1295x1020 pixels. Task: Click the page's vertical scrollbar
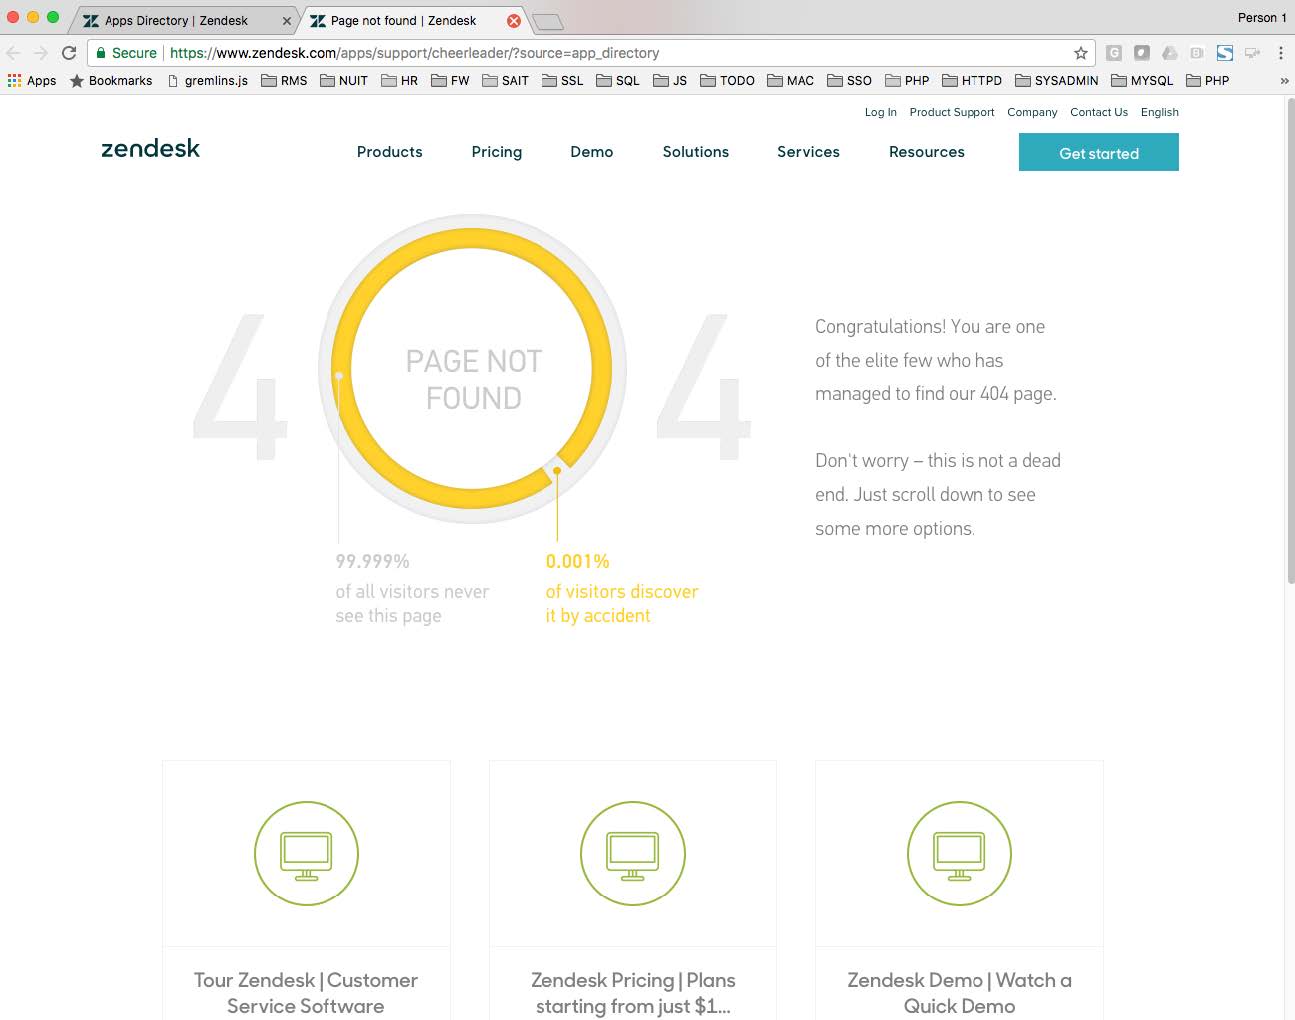[x=1288, y=340]
